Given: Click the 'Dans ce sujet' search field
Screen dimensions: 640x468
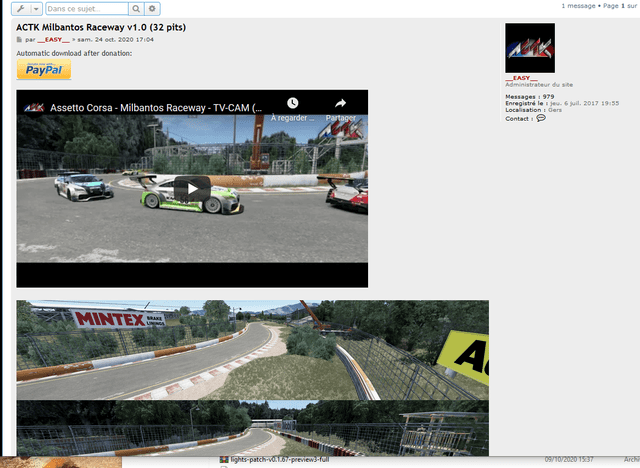Looking at the screenshot, I should [86, 8].
